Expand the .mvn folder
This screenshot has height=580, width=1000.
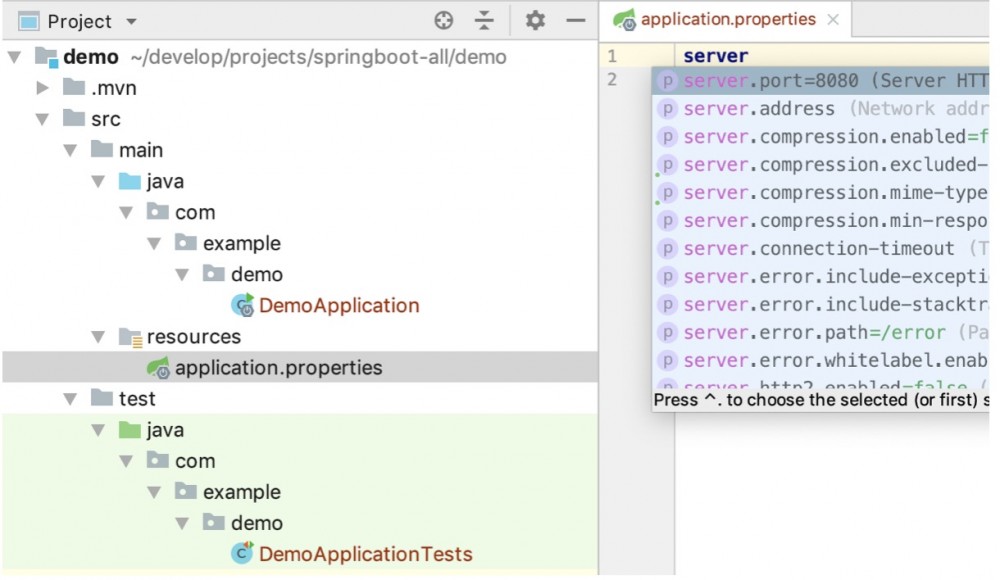[40, 88]
